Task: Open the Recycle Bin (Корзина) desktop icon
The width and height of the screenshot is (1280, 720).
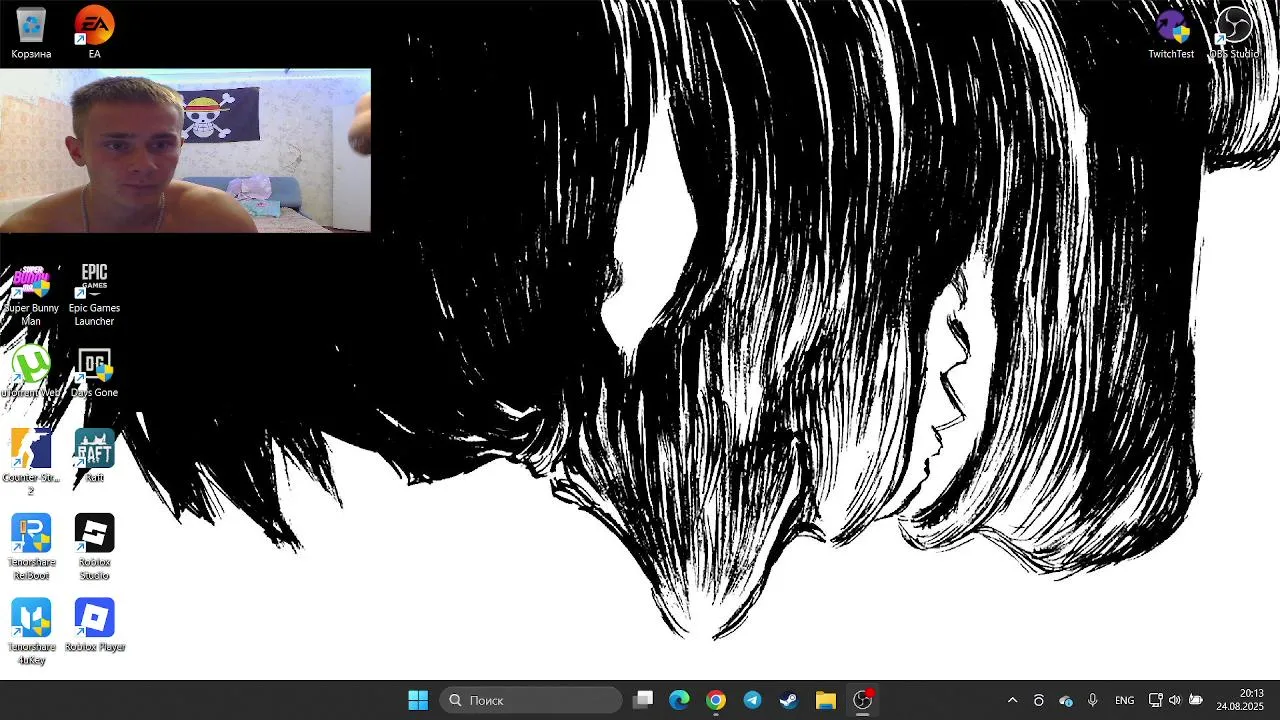Action: coord(31,32)
